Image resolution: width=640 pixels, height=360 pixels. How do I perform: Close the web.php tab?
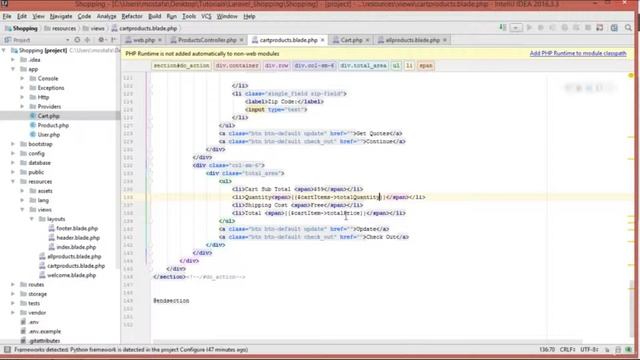160,40
